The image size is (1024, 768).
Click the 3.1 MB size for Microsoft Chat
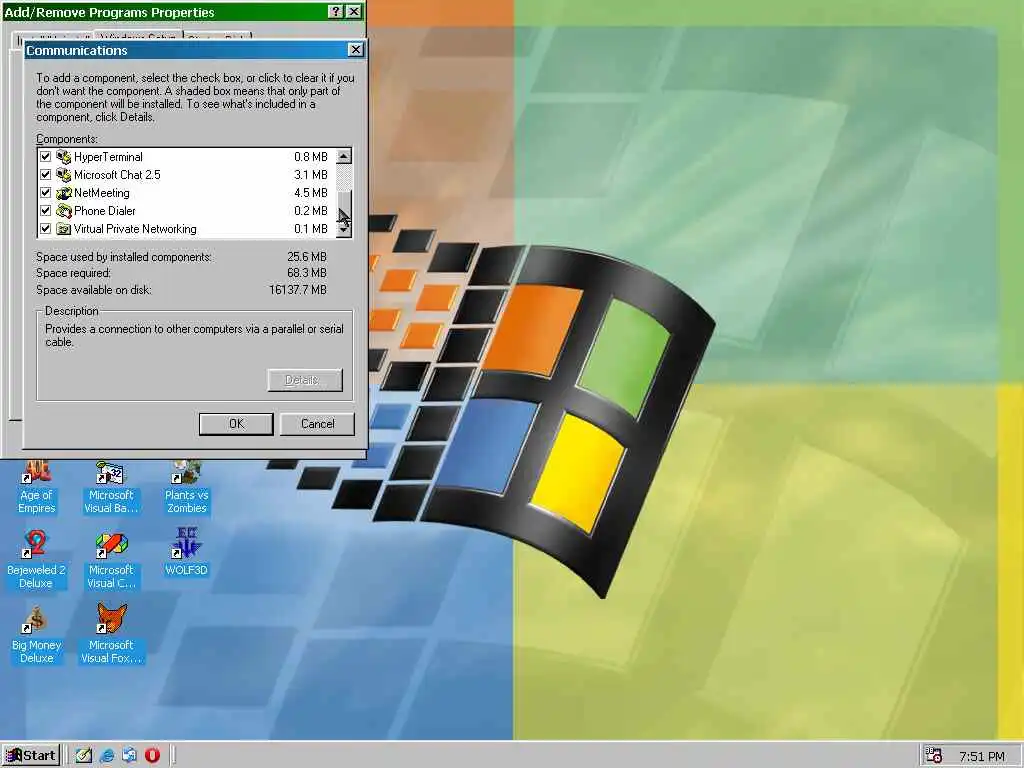tap(311, 175)
